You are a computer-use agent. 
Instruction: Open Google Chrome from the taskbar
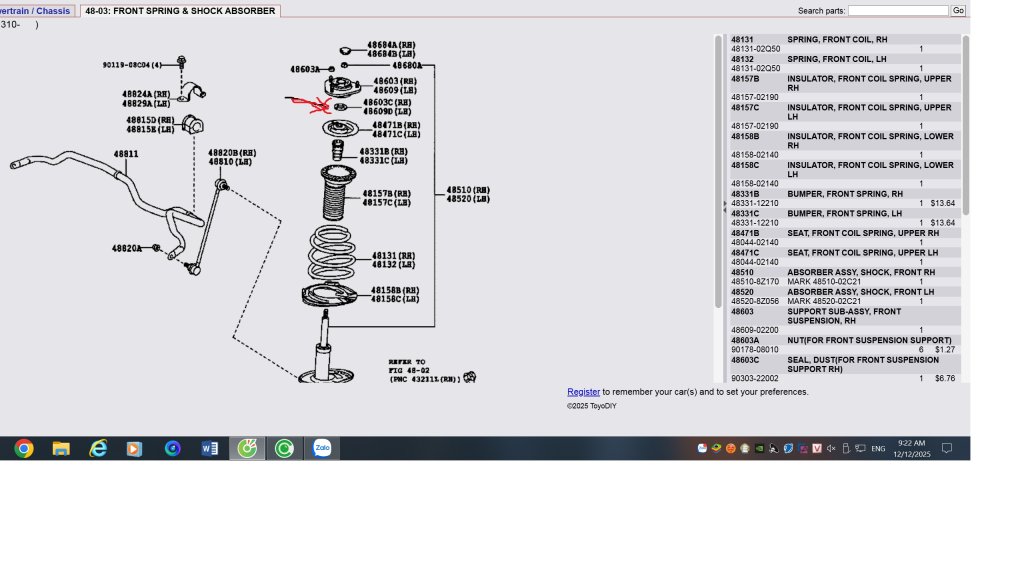click(x=24, y=449)
